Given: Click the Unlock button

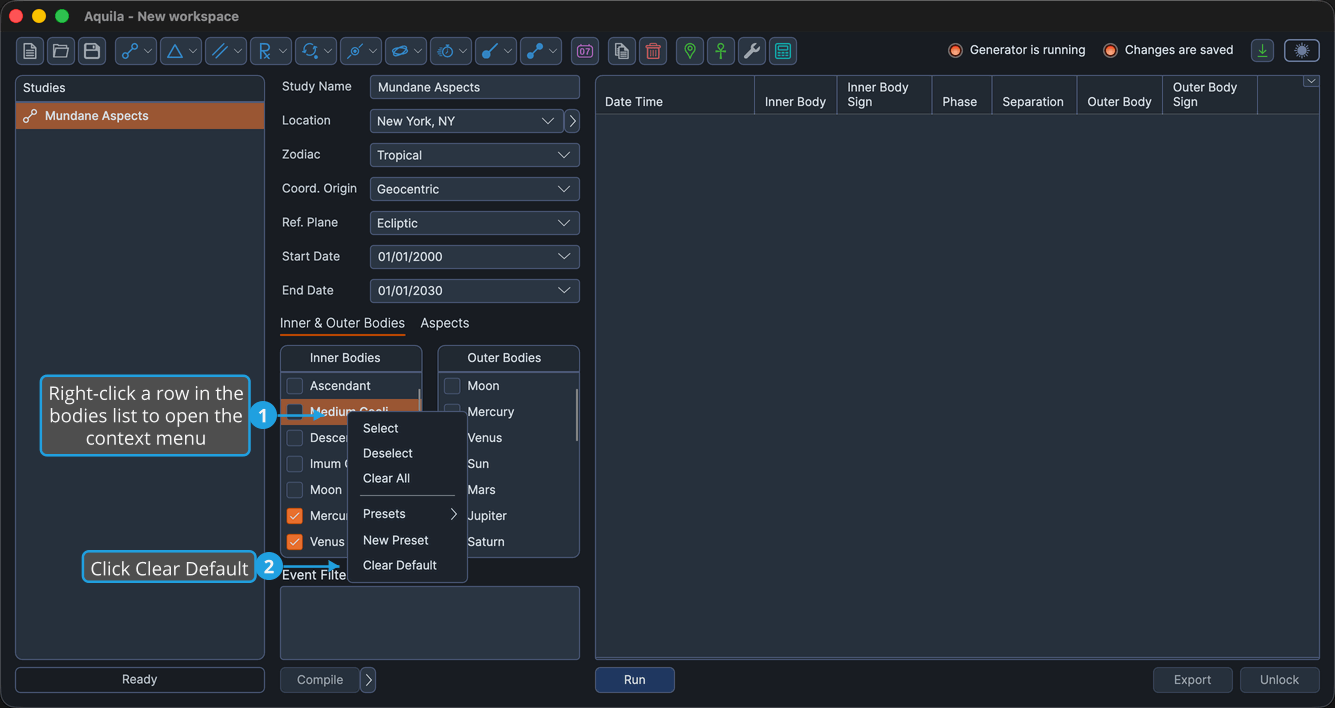Looking at the screenshot, I should click(1279, 680).
